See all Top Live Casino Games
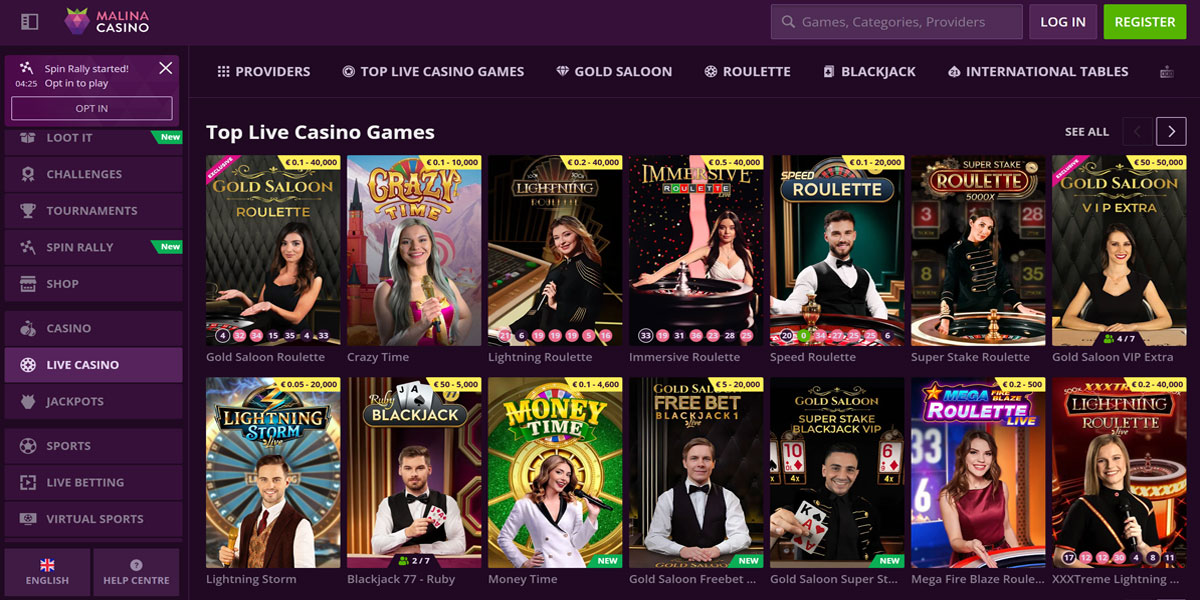This screenshot has width=1200, height=600. click(x=1087, y=132)
